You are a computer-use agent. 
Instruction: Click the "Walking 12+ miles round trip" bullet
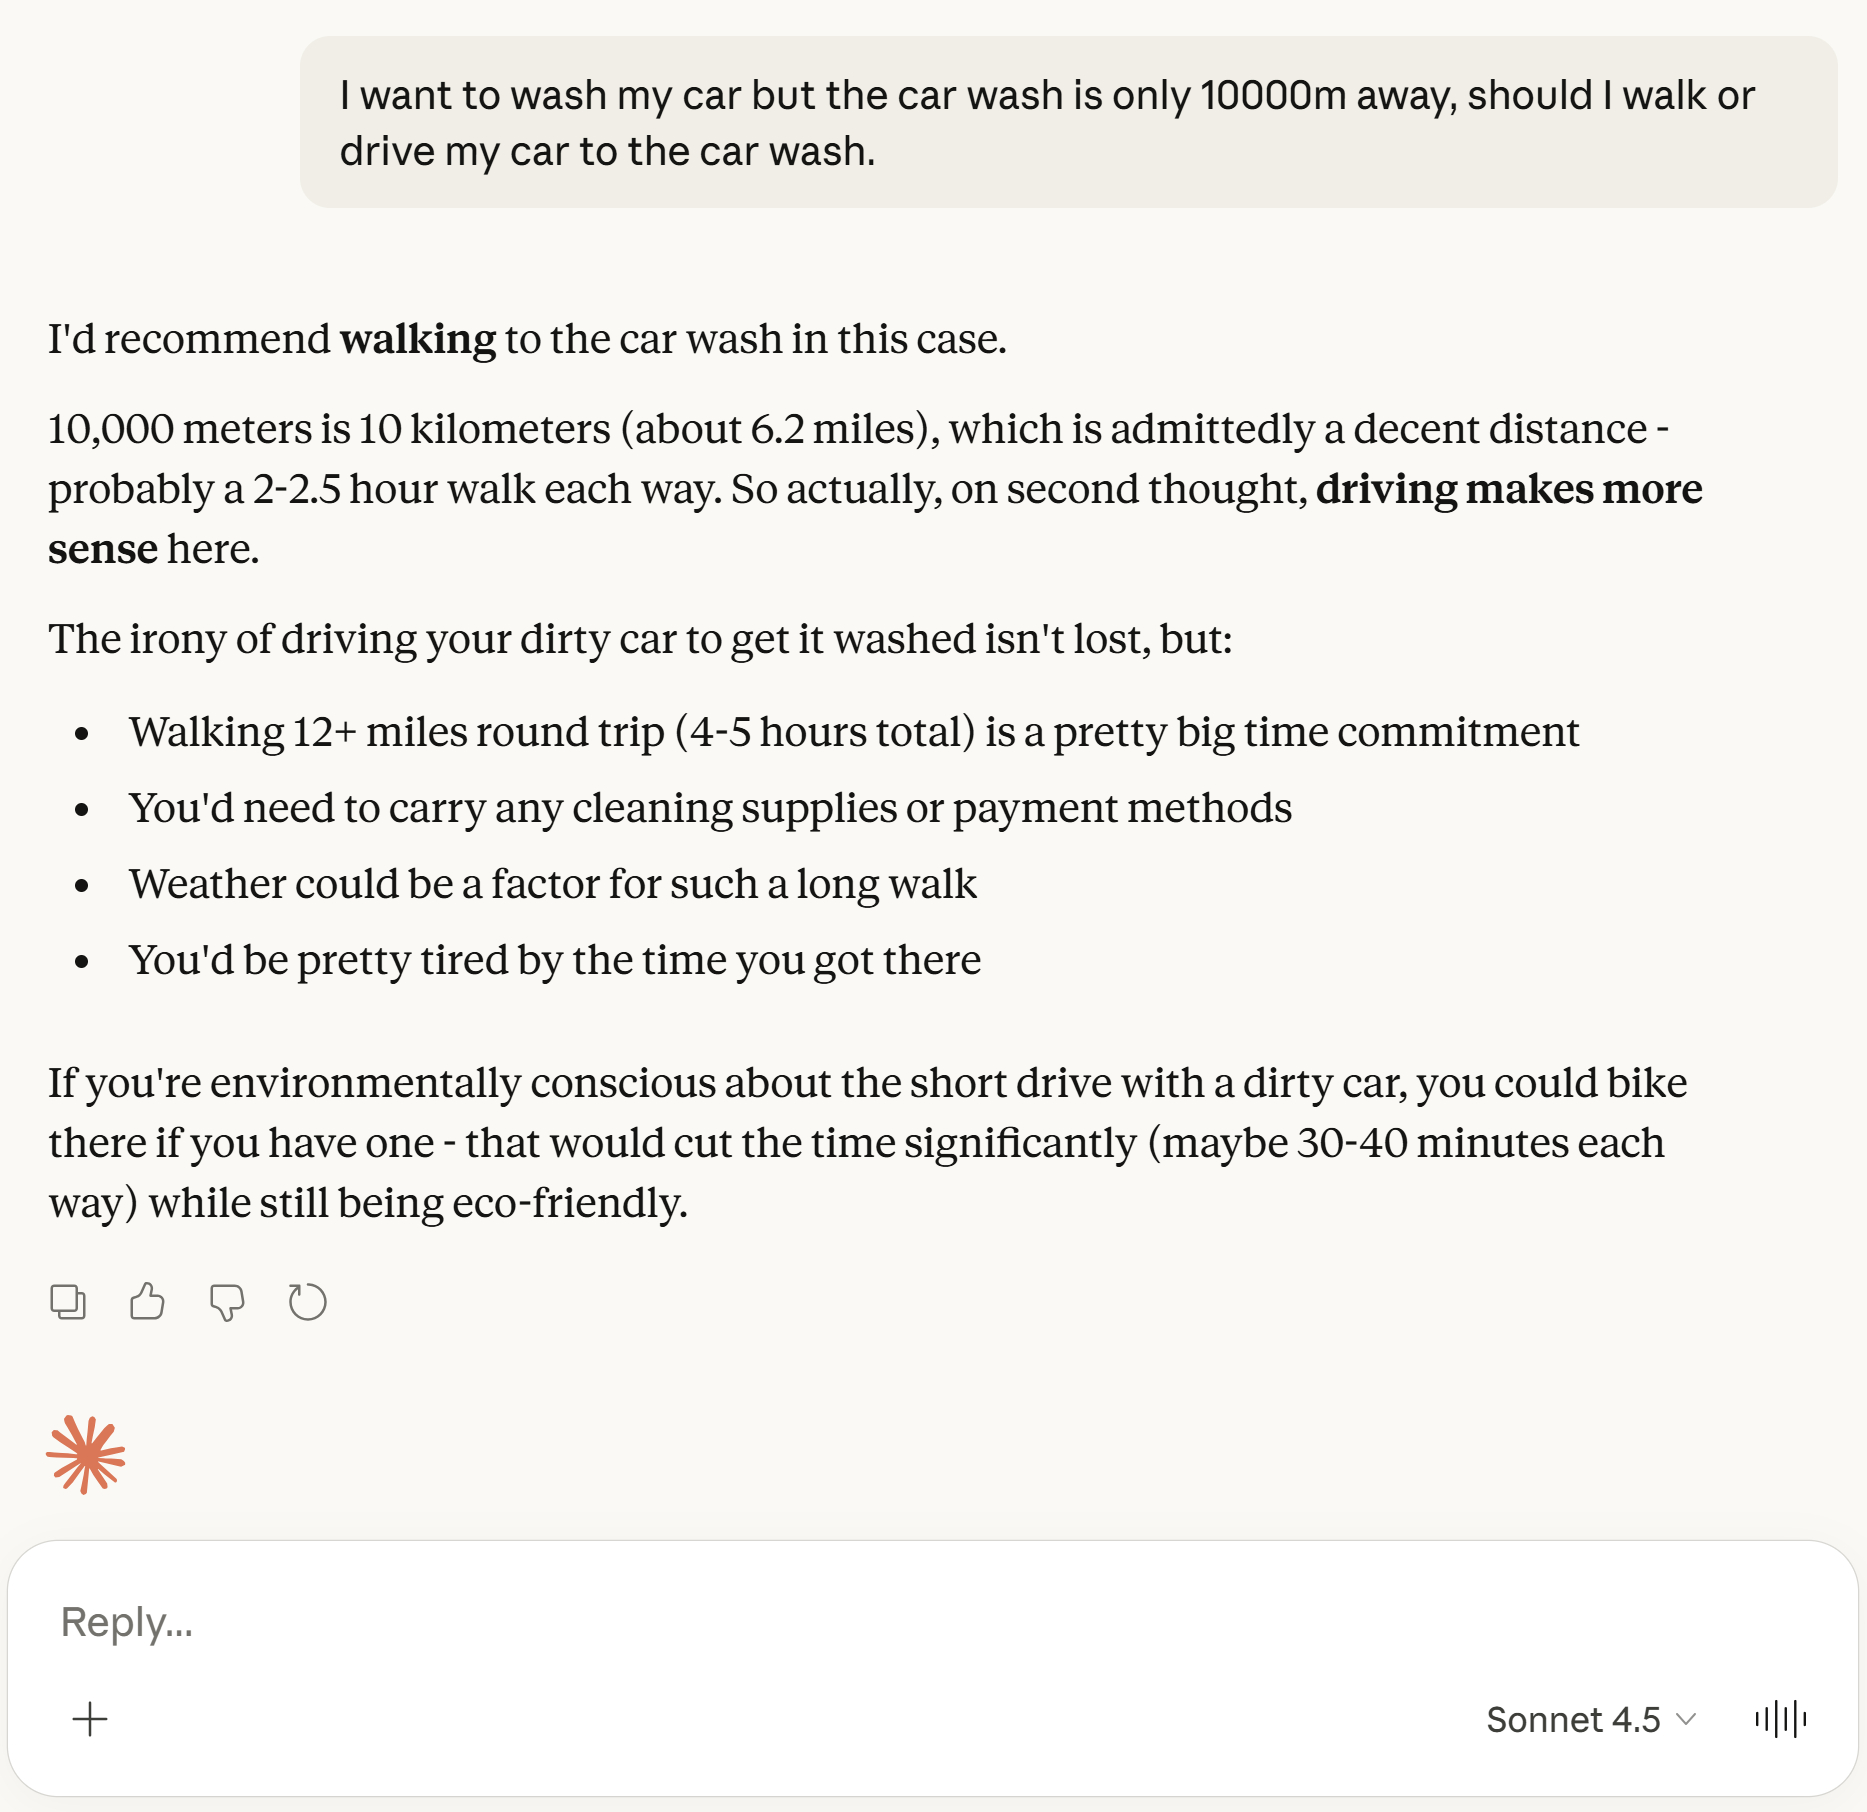click(853, 732)
